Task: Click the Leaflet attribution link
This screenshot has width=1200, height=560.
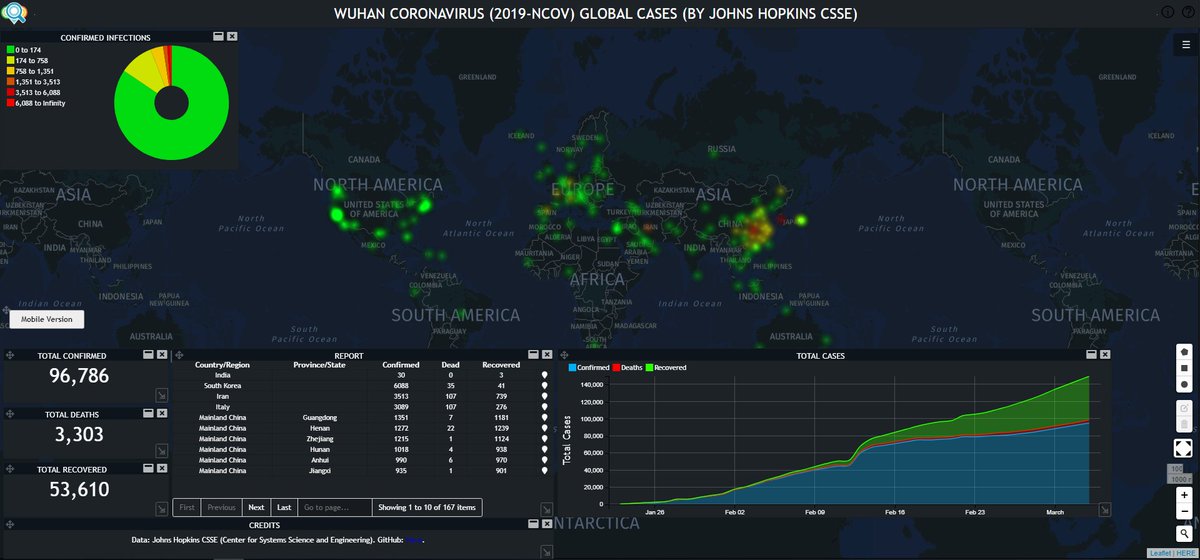Action: 1161,553
